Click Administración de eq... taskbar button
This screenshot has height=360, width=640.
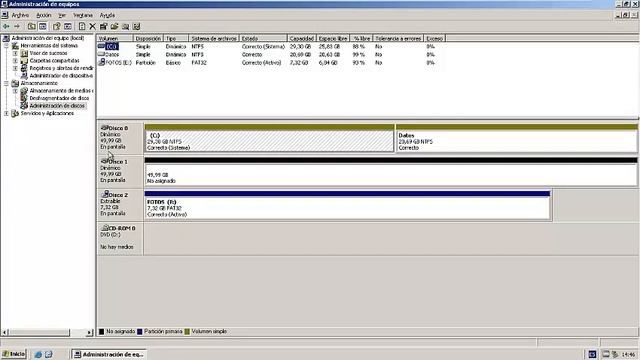(x=109, y=354)
